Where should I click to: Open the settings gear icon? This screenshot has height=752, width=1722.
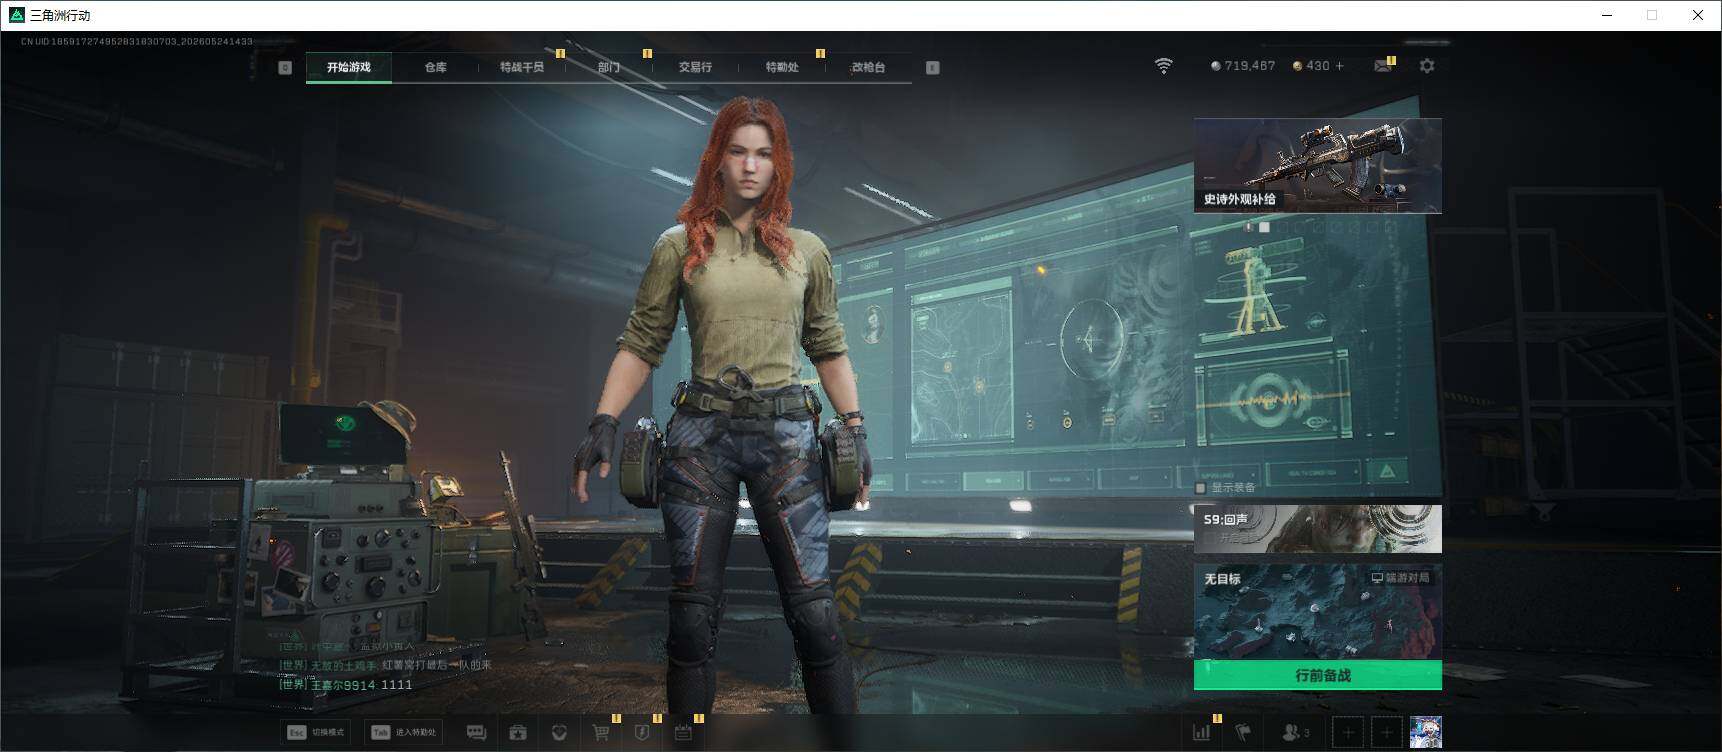pyautogui.click(x=1427, y=66)
